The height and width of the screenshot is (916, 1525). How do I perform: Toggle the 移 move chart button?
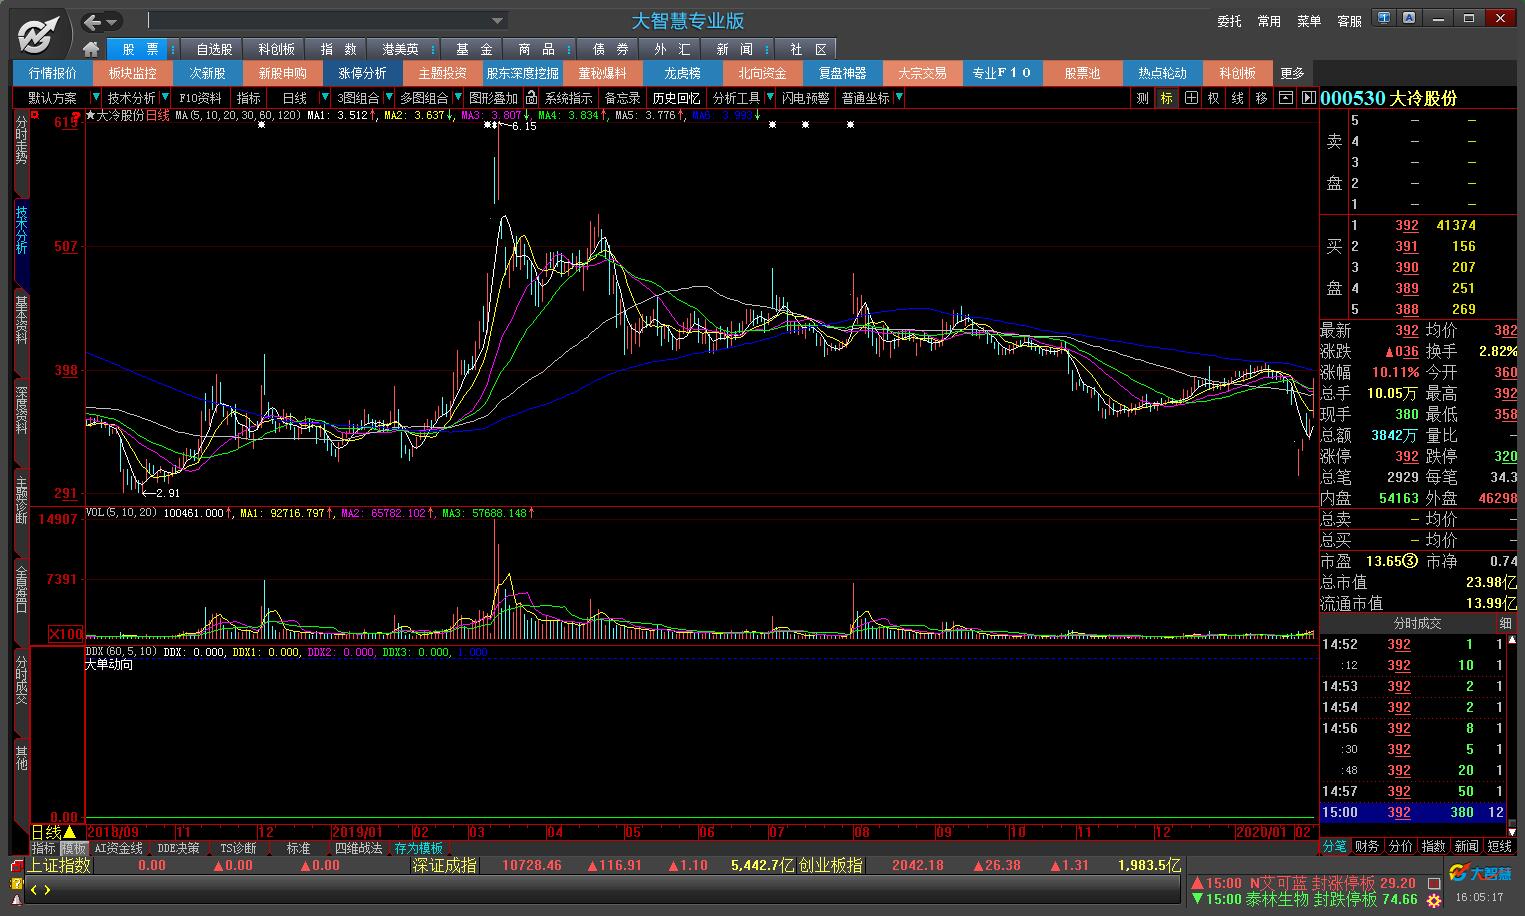[1261, 98]
